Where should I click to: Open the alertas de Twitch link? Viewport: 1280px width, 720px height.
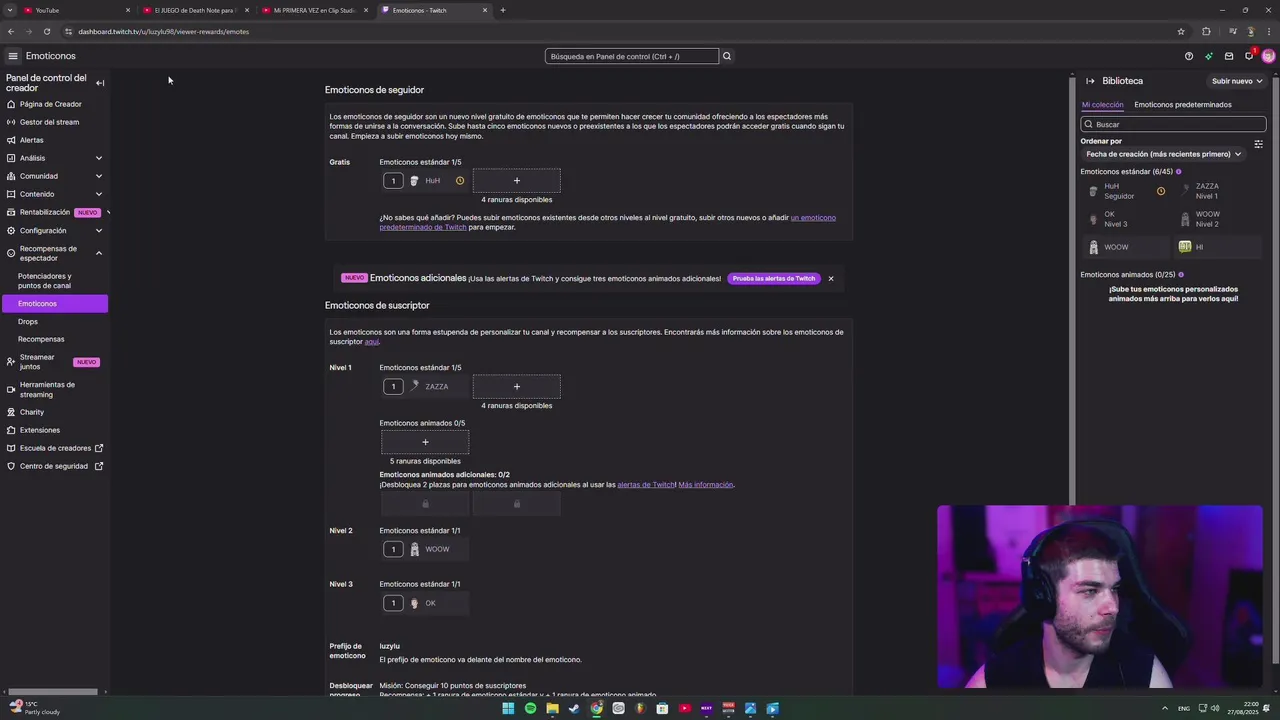click(x=646, y=485)
